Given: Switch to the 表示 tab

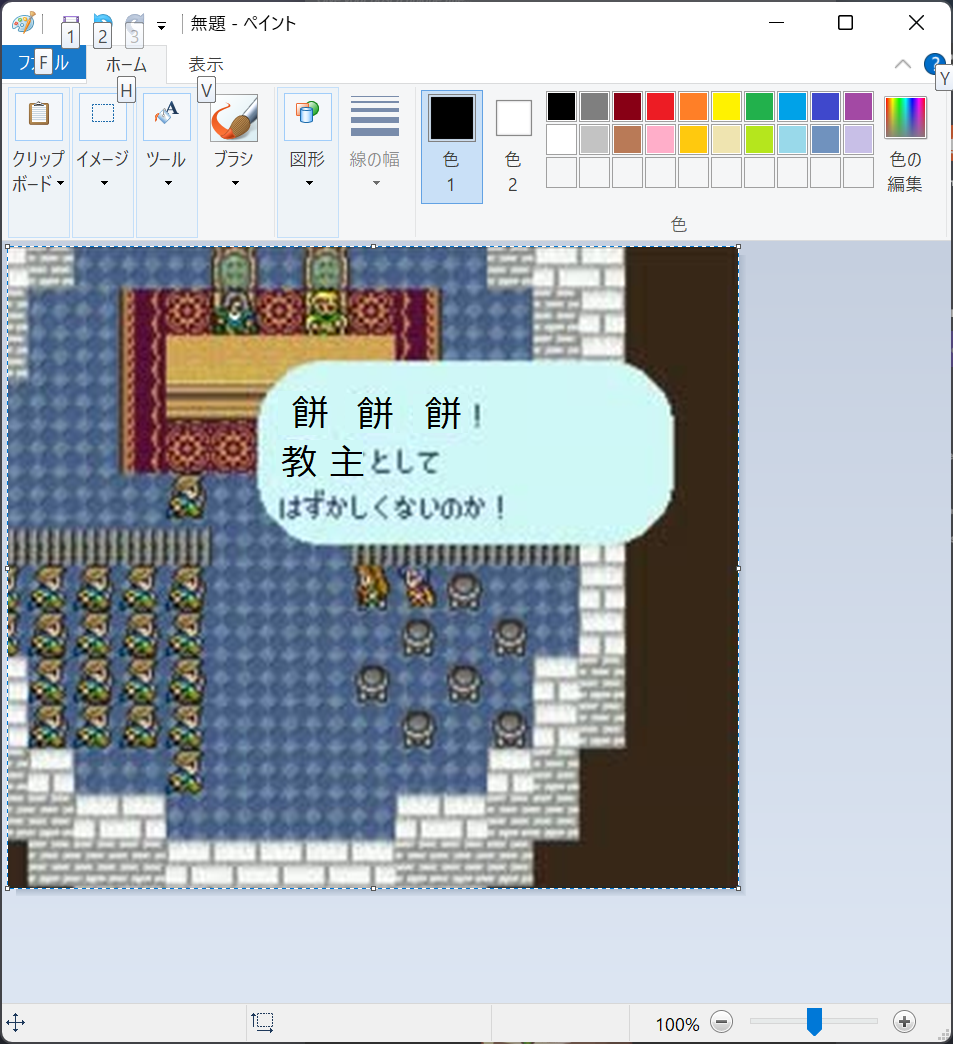Looking at the screenshot, I should [205, 65].
